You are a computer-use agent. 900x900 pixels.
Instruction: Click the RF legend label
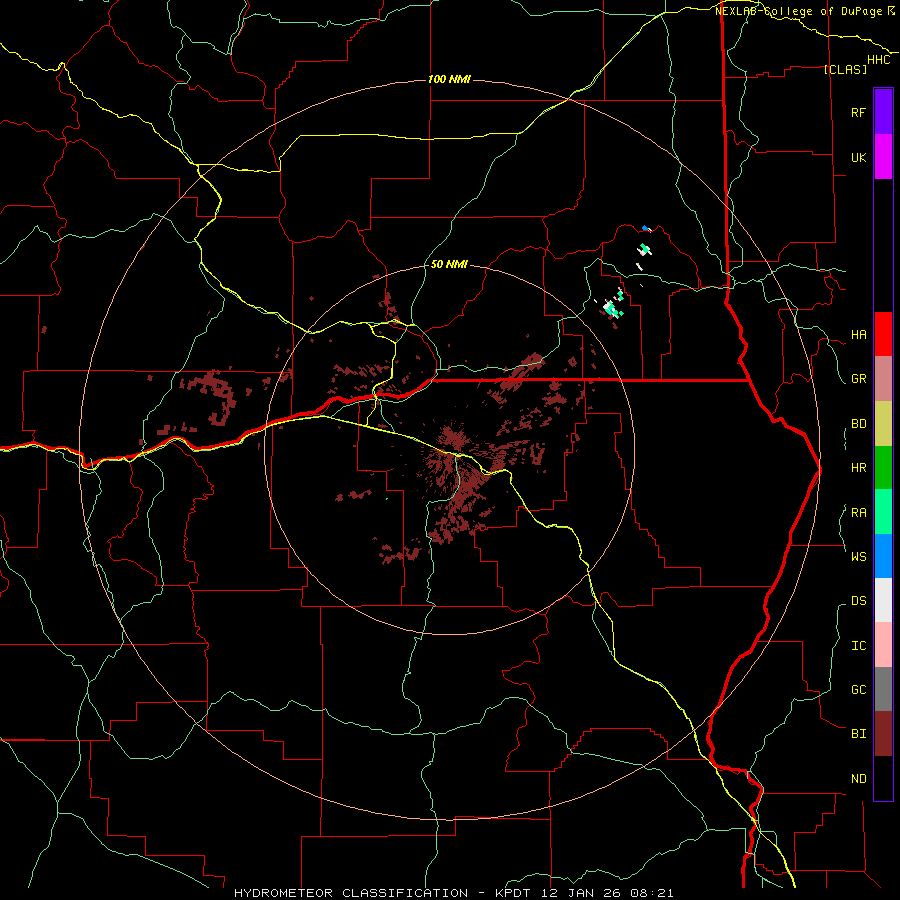858,112
